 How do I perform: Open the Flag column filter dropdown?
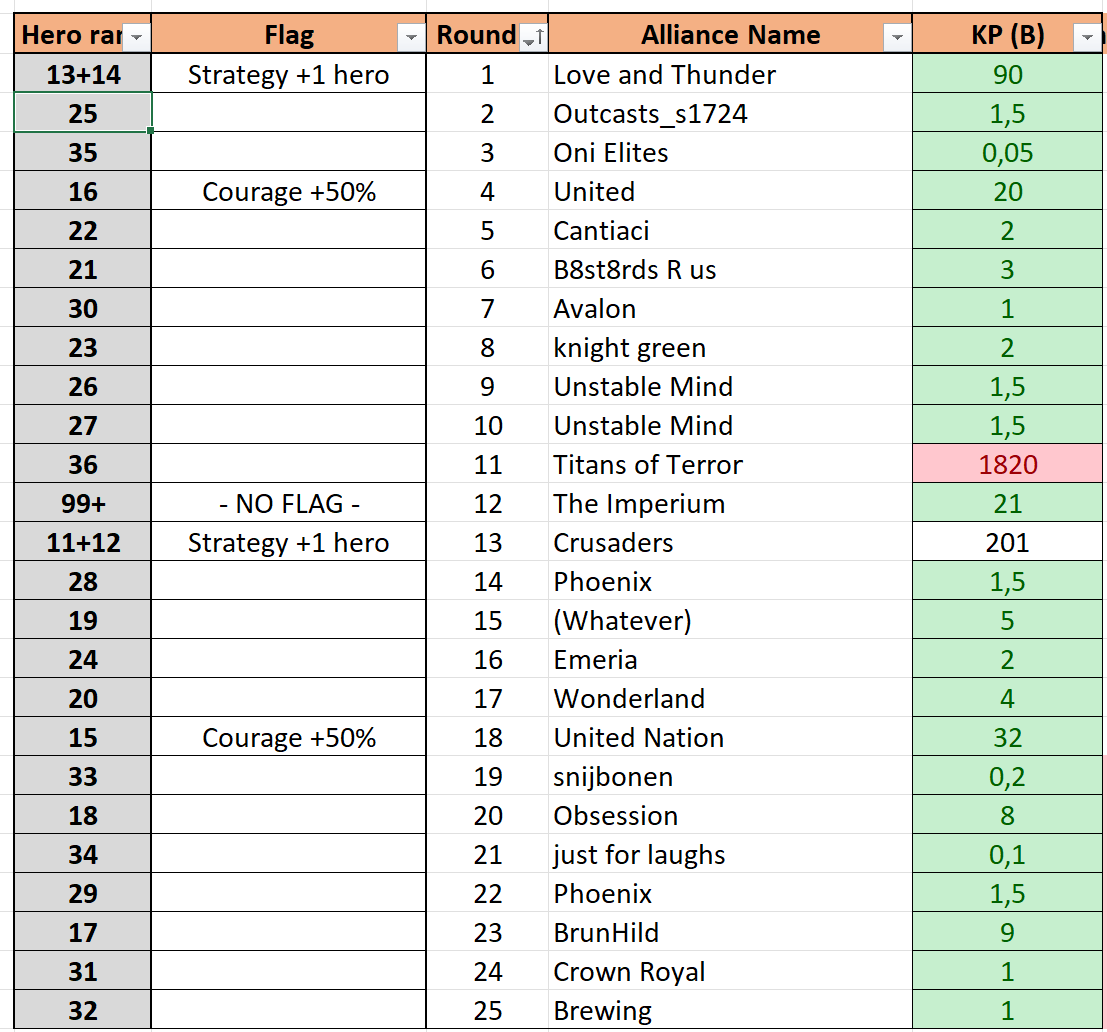pyautogui.click(x=411, y=37)
